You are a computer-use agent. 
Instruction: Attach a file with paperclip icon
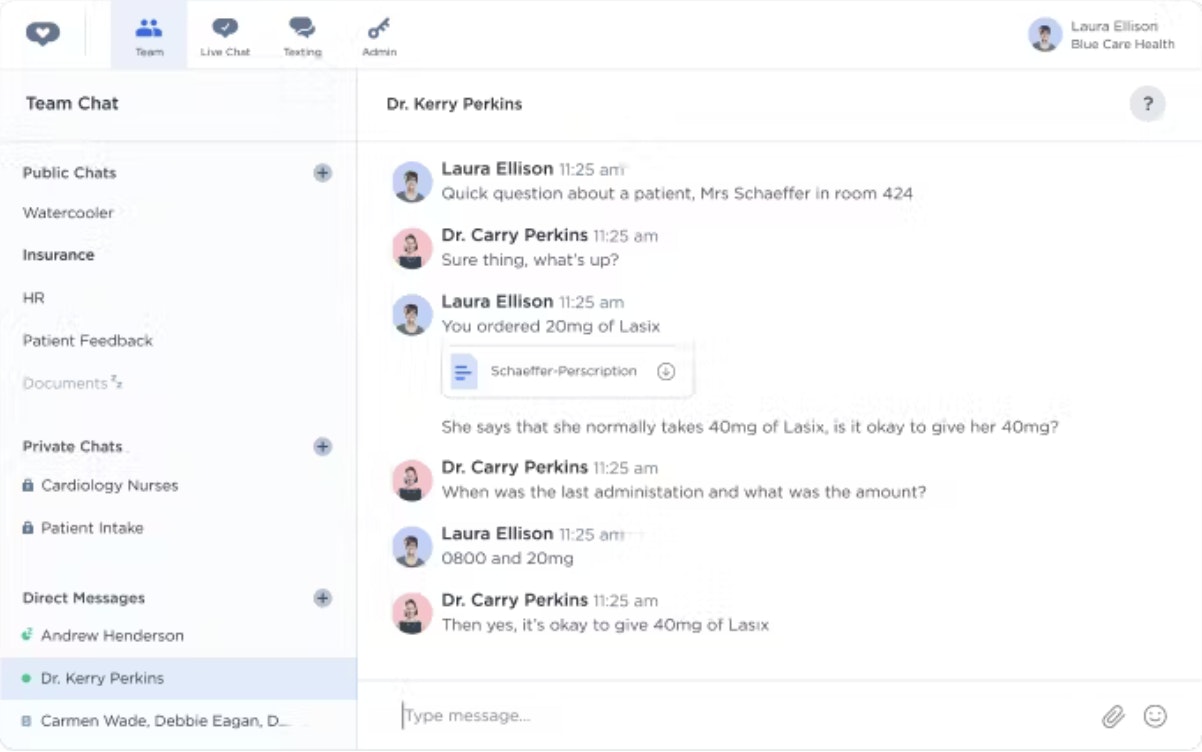(x=1113, y=716)
